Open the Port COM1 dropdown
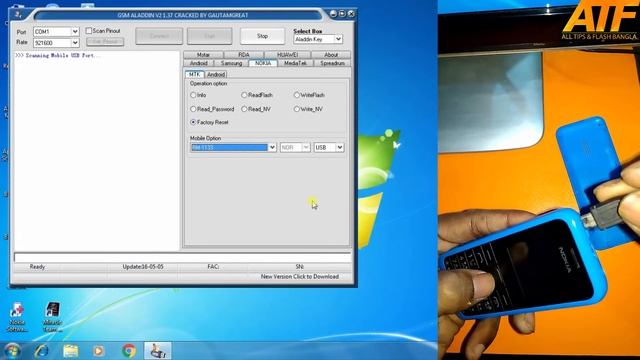The width and height of the screenshot is (640, 360). click(x=56, y=31)
